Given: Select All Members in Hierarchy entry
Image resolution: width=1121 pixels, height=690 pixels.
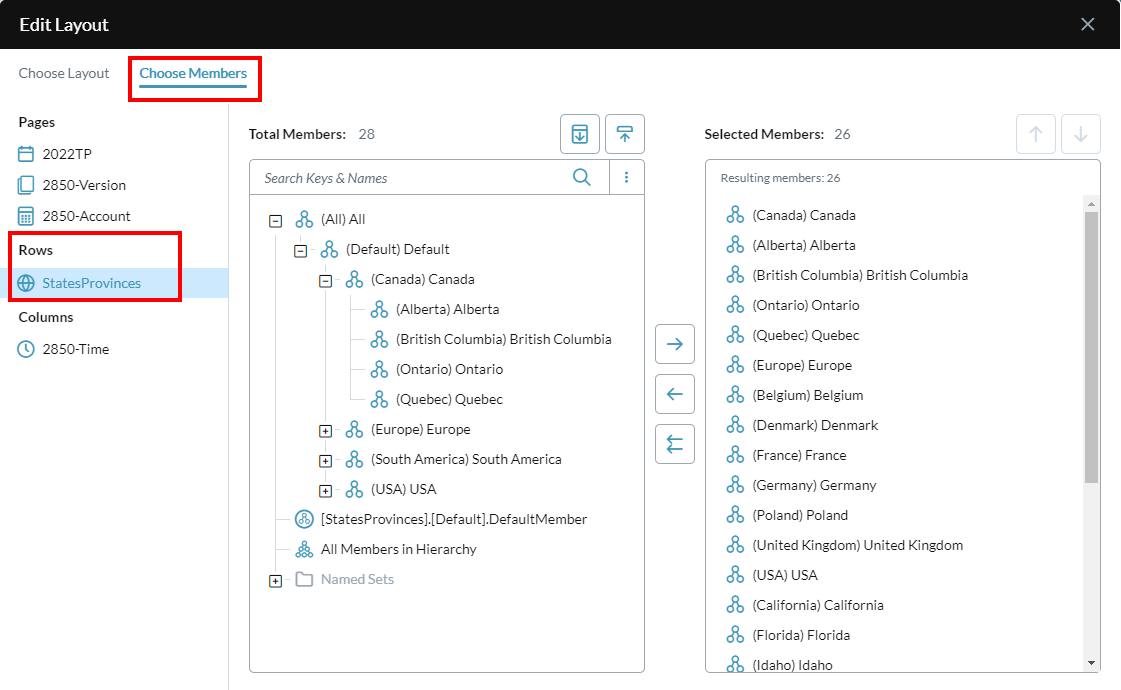Looking at the screenshot, I should 398,549.
